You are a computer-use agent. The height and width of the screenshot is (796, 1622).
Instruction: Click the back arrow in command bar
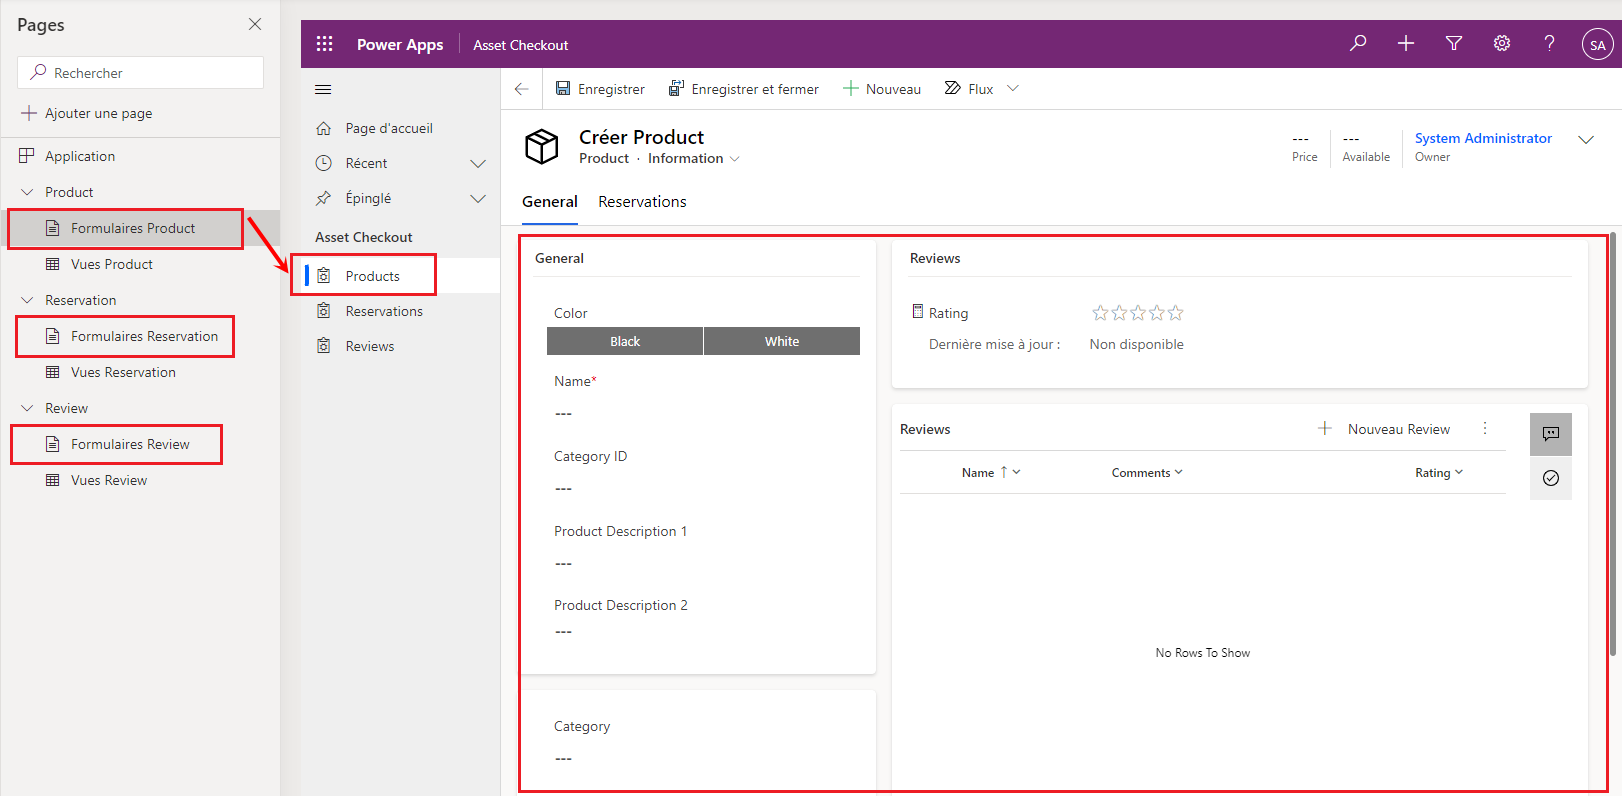(521, 89)
